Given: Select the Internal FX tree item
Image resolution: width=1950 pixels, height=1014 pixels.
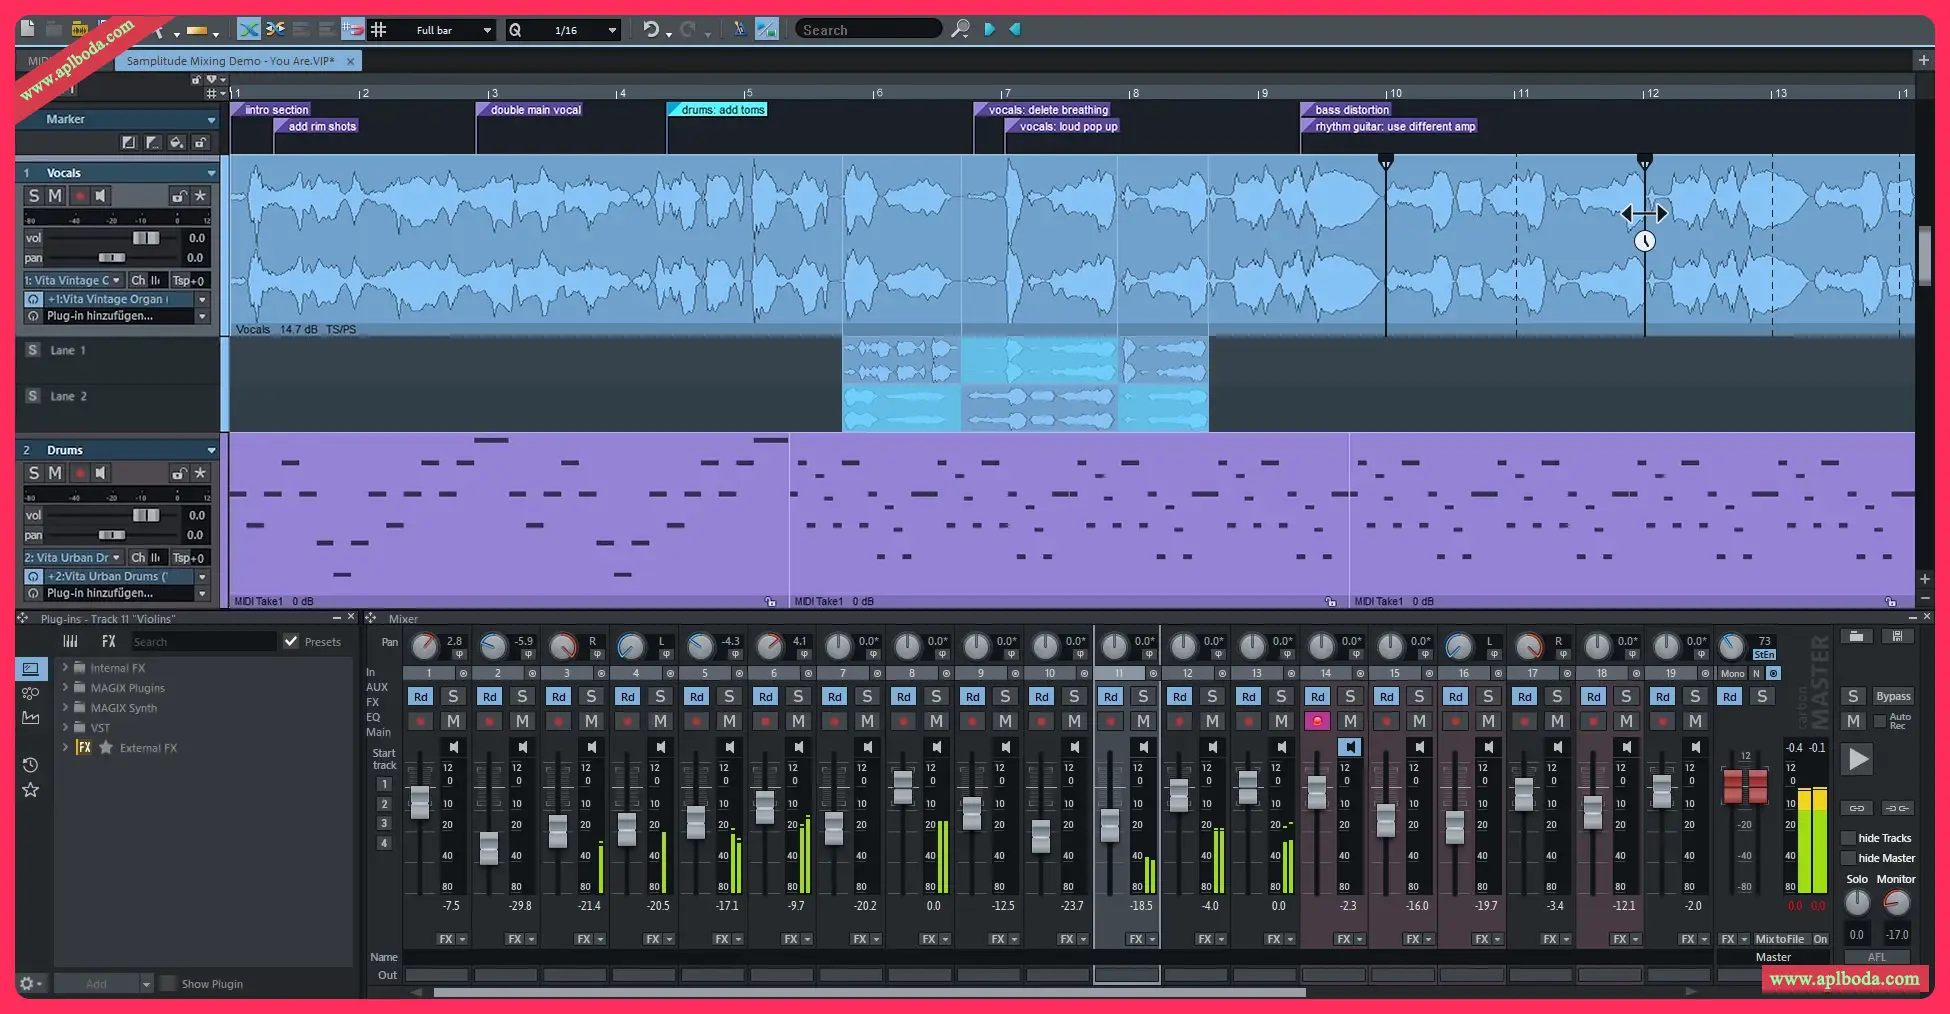Looking at the screenshot, I should point(117,668).
